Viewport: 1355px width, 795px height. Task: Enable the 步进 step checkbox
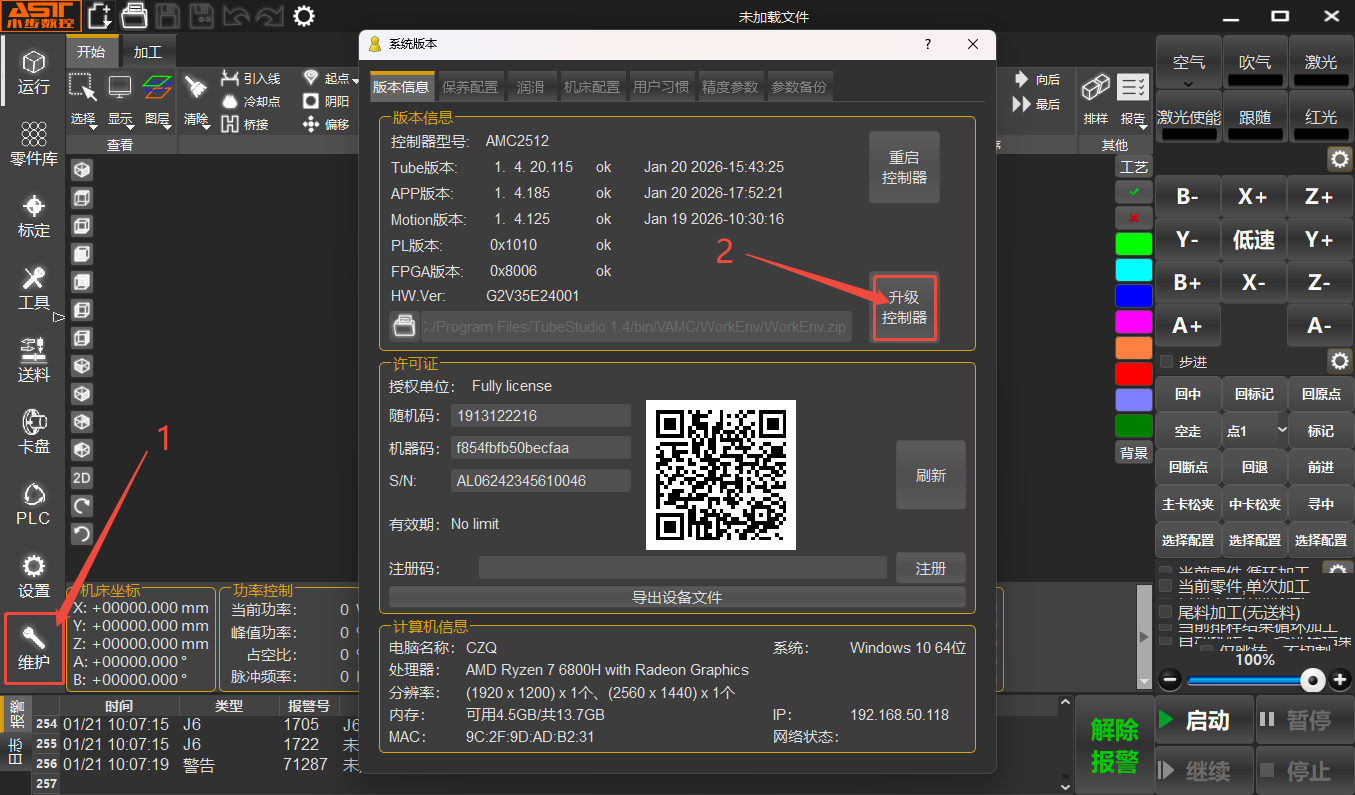tap(1166, 361)
